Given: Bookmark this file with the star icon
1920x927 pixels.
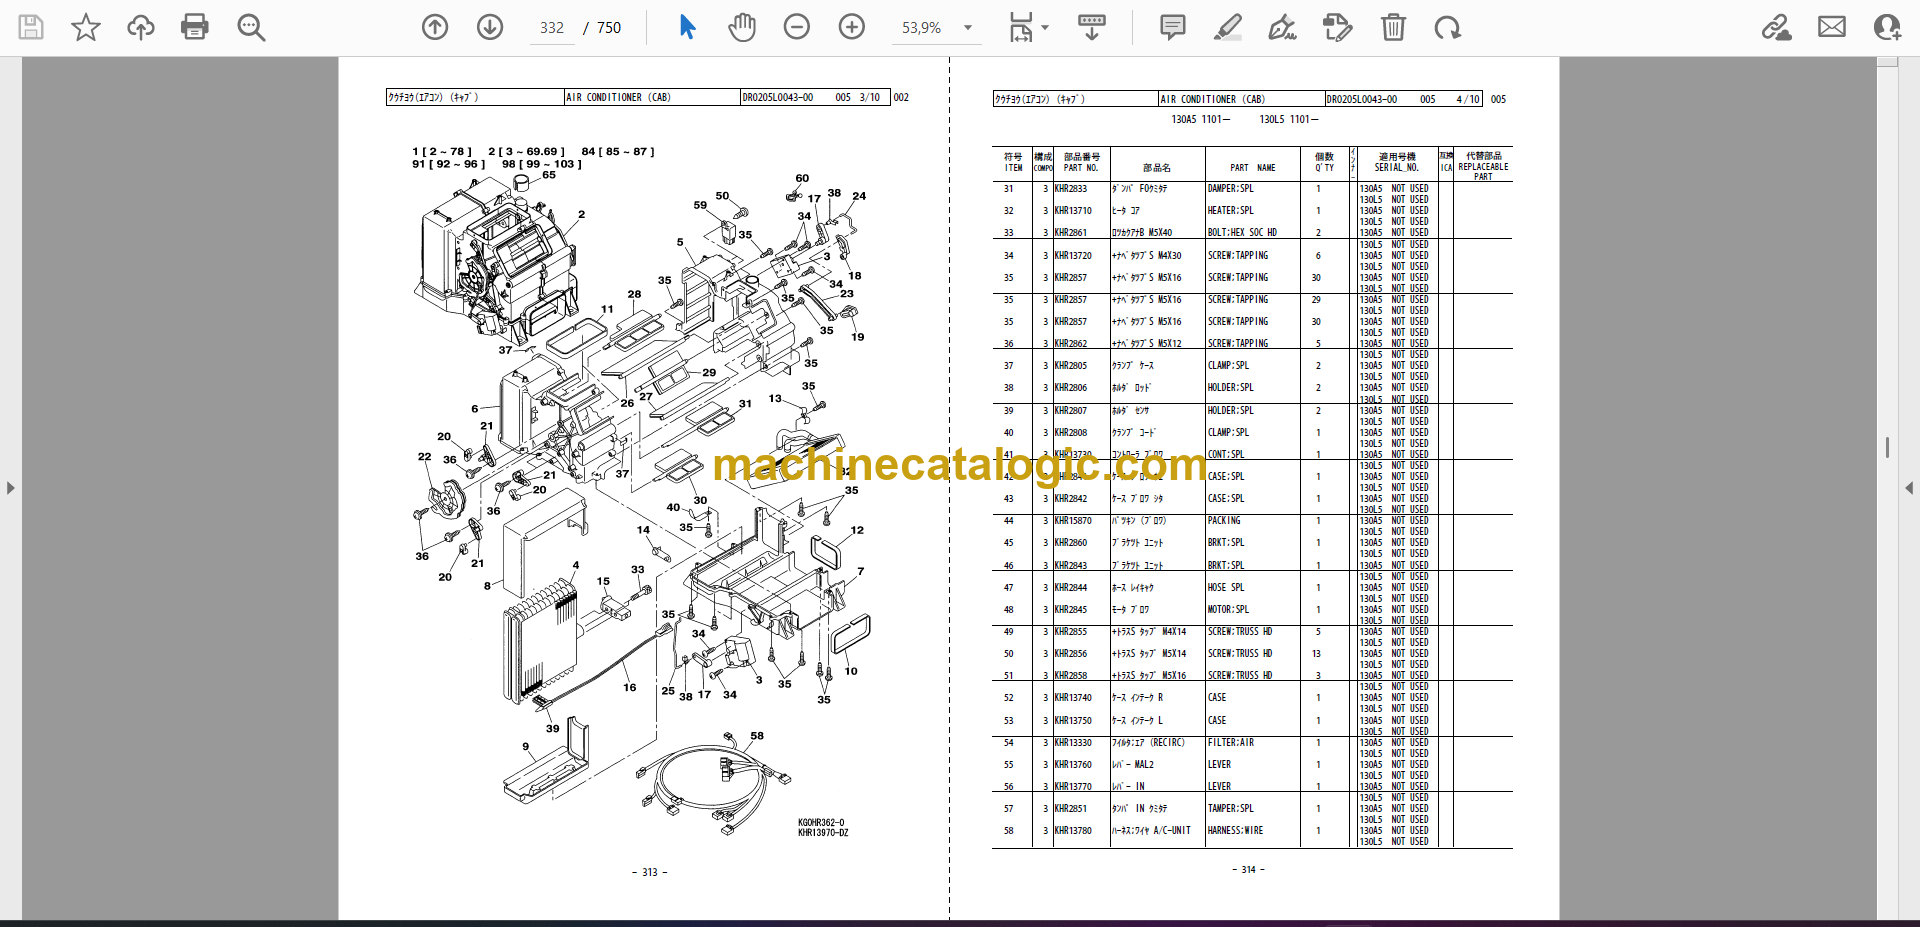Looking at the screenshot, I should (x=86, y=27).
